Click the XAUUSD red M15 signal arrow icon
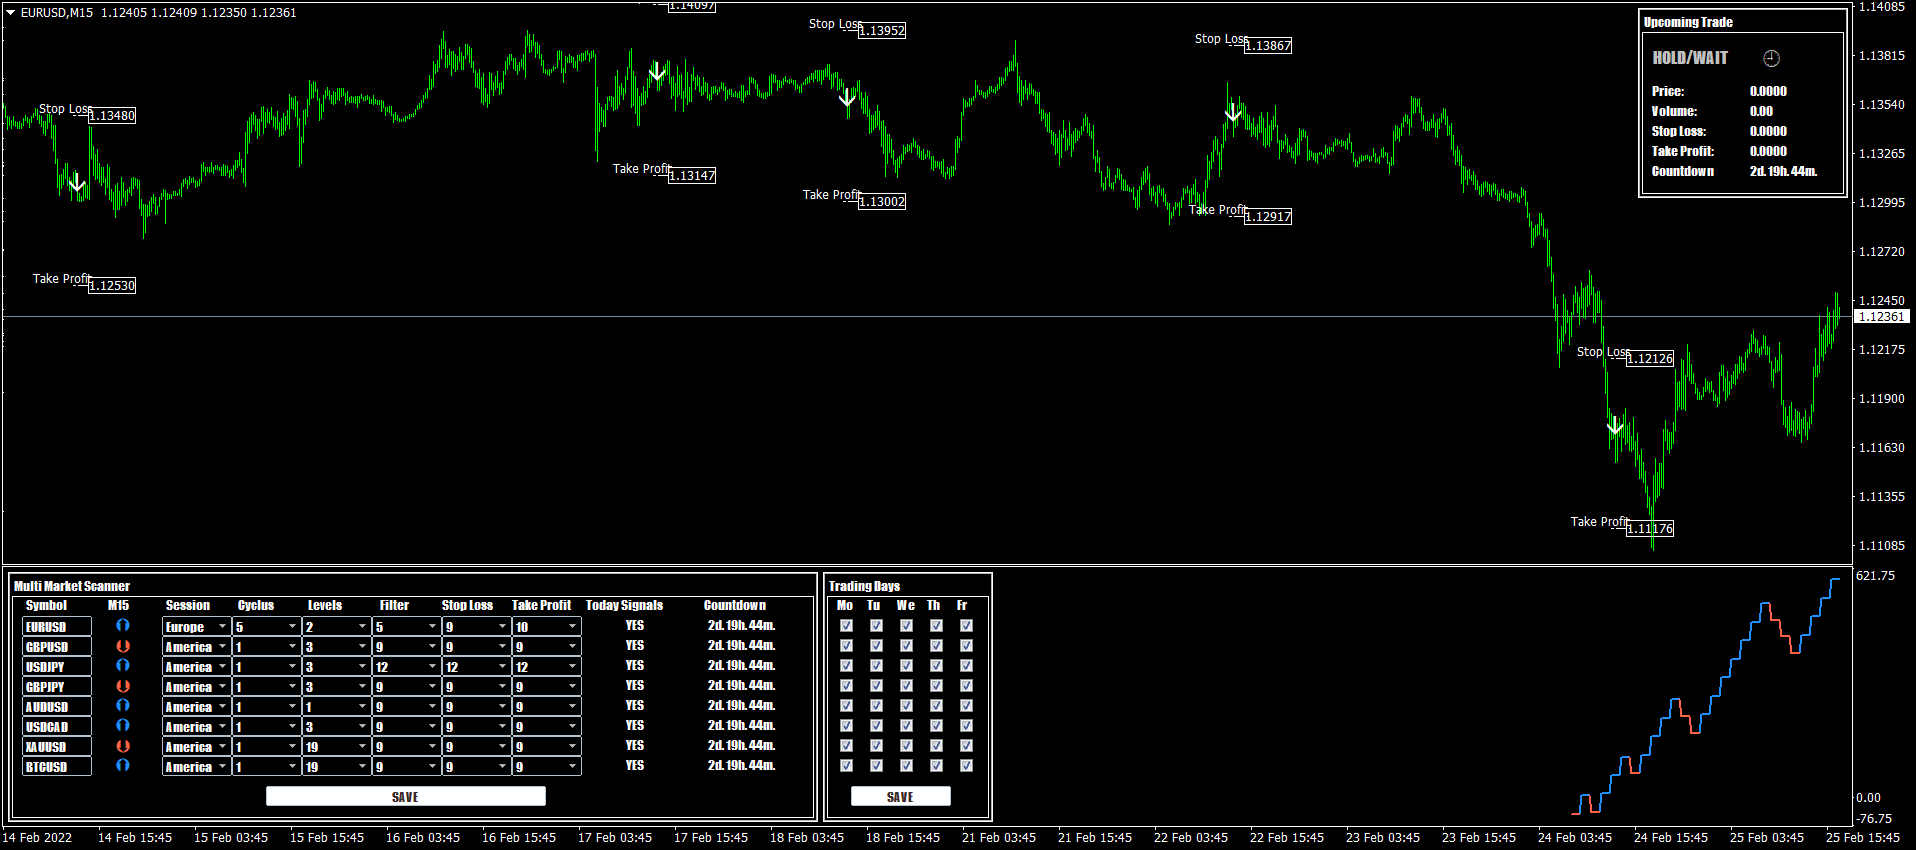Viewport: 1916px width, 850px height. click(x=122, y=746)
